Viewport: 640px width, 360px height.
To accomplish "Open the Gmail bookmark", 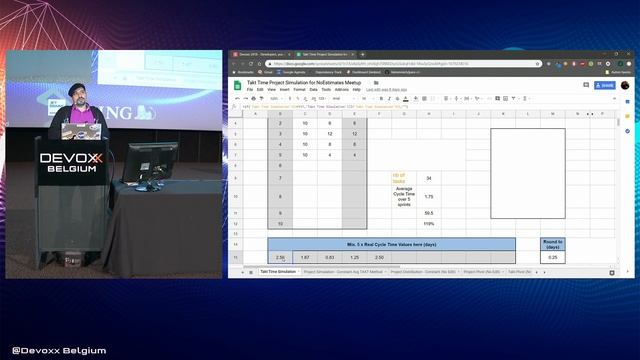I will pos(265,72).
